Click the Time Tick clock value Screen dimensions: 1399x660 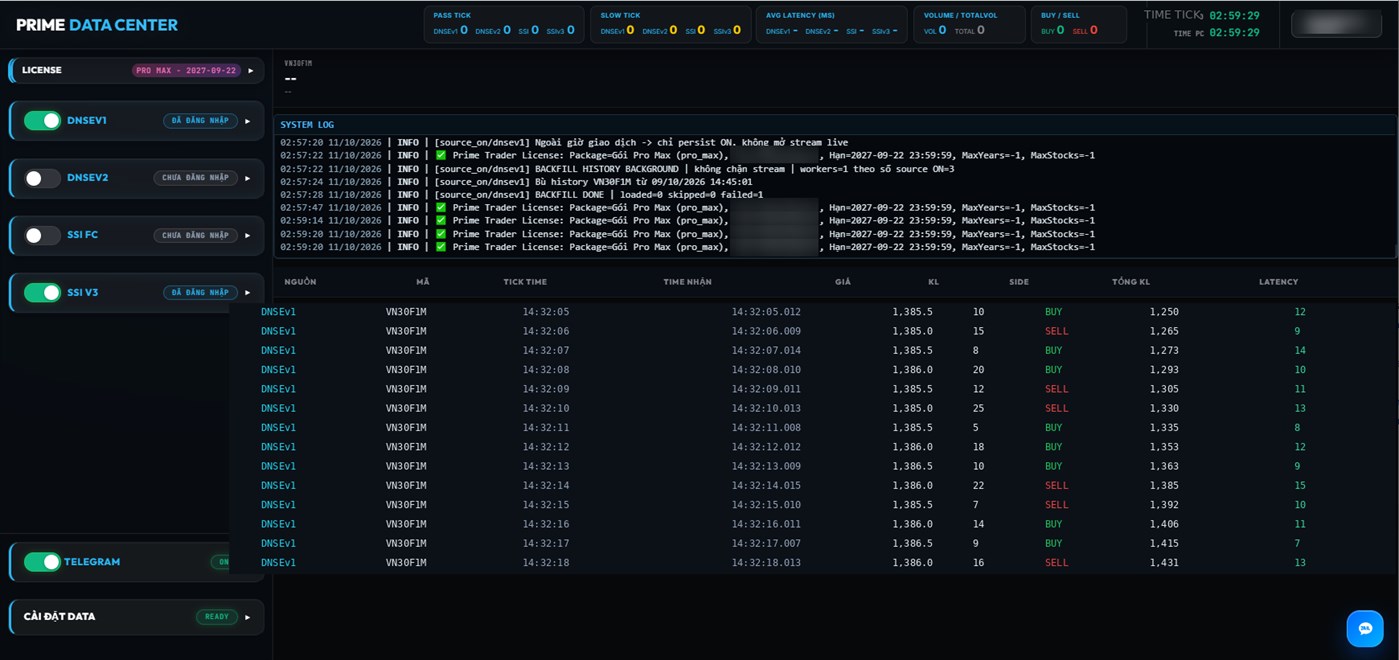coord(1234,16)
